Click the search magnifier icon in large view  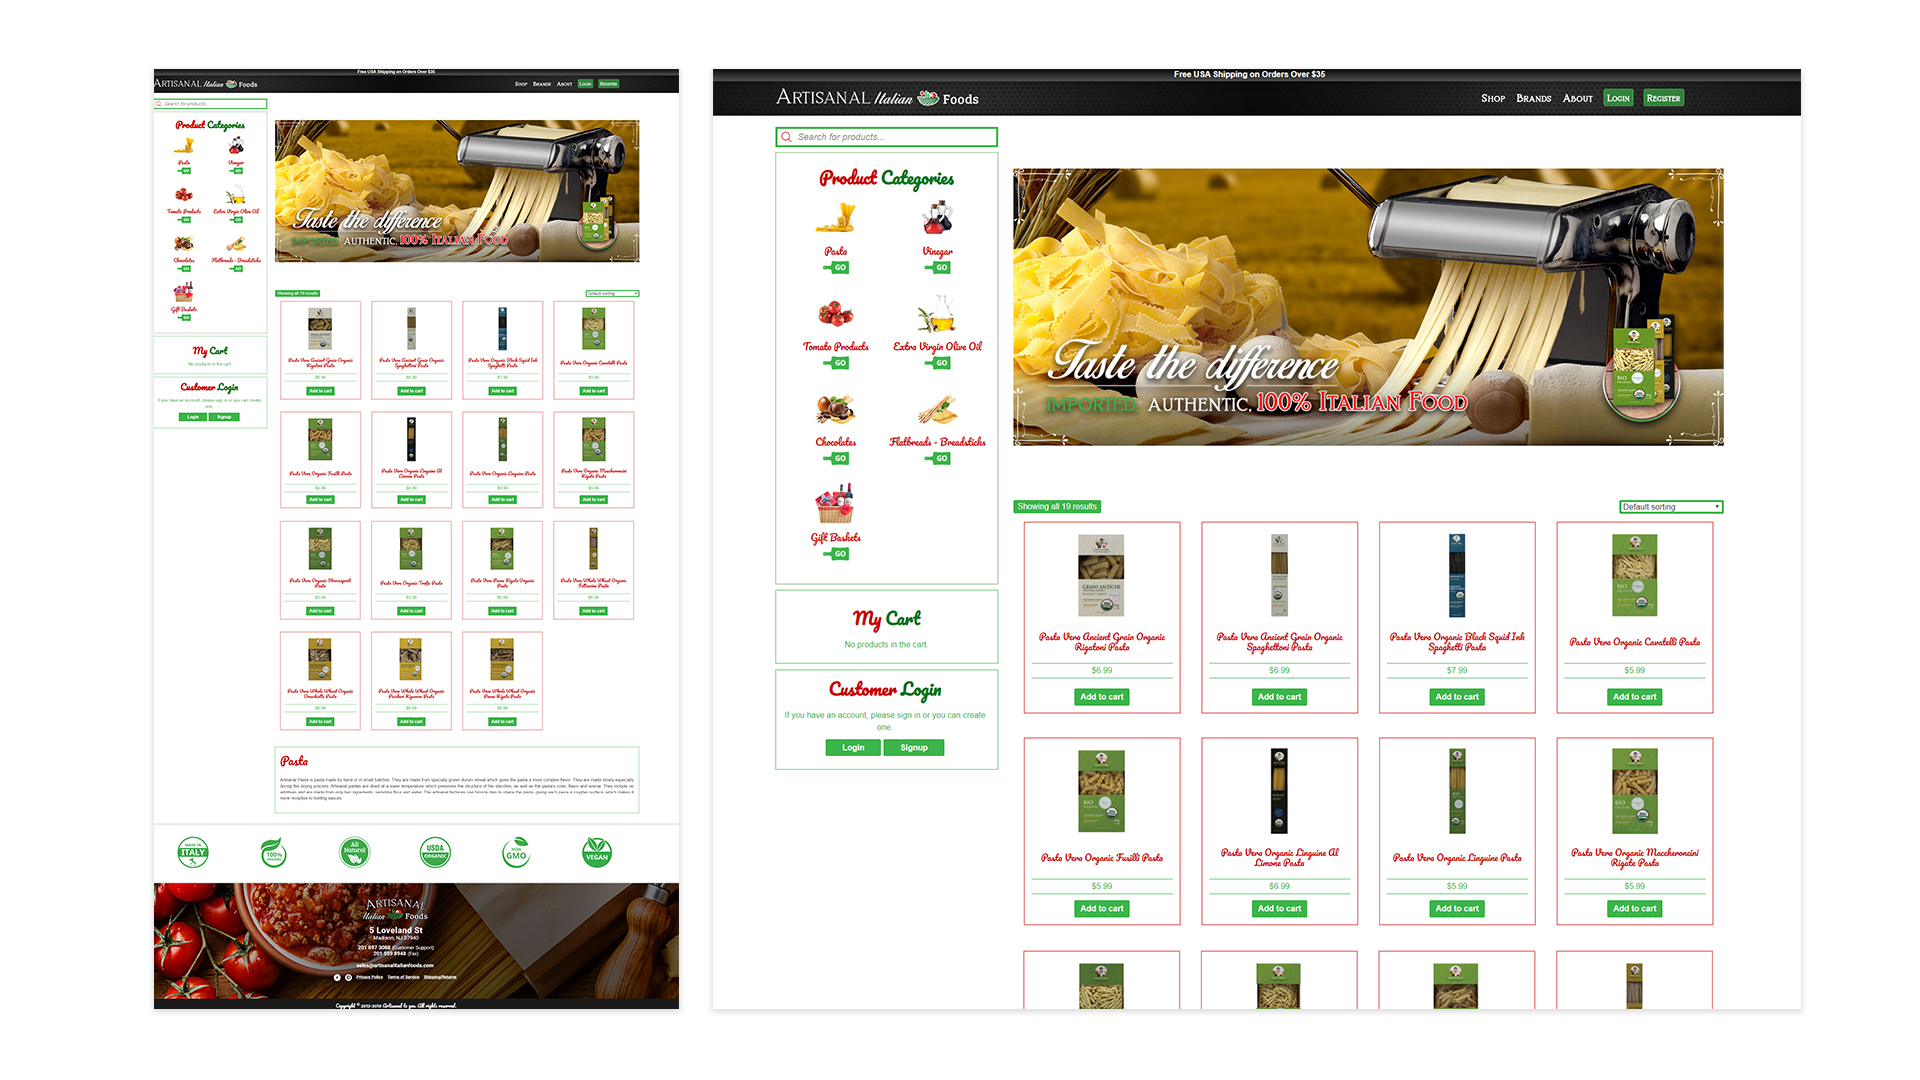click(787, 137)
